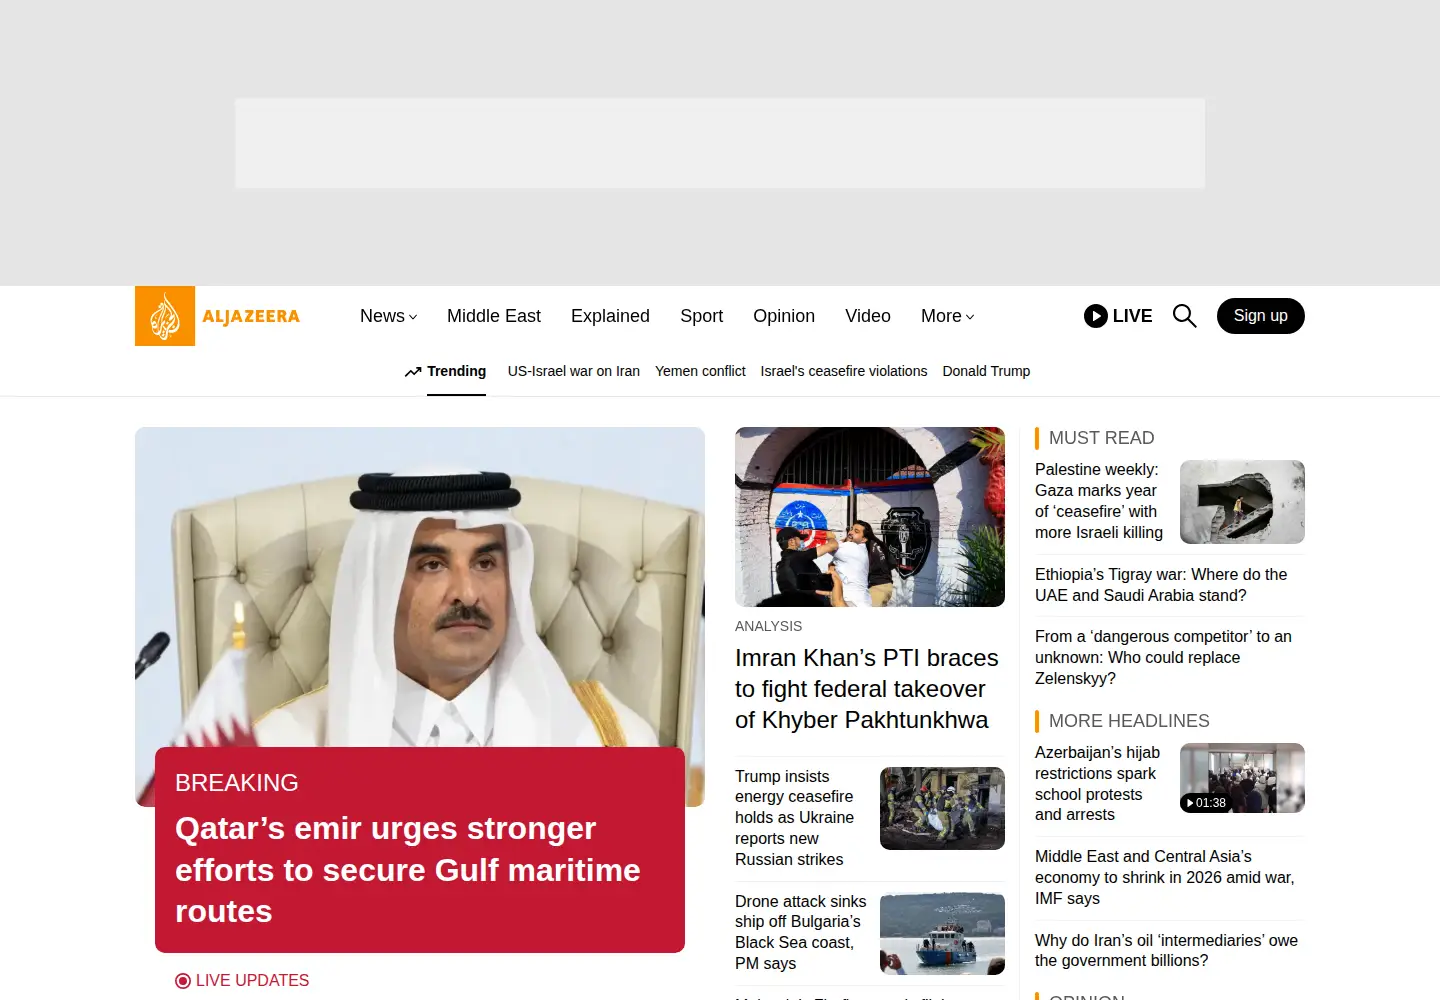This screenshot has height=1000, width=1440.
Task: Click the Qatar emir hero image
Action: coord(420,587)
